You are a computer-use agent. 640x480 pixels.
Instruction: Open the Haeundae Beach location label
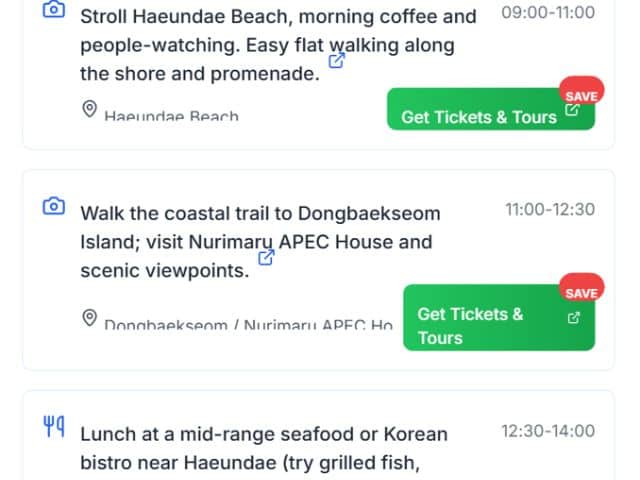point(171,116)
